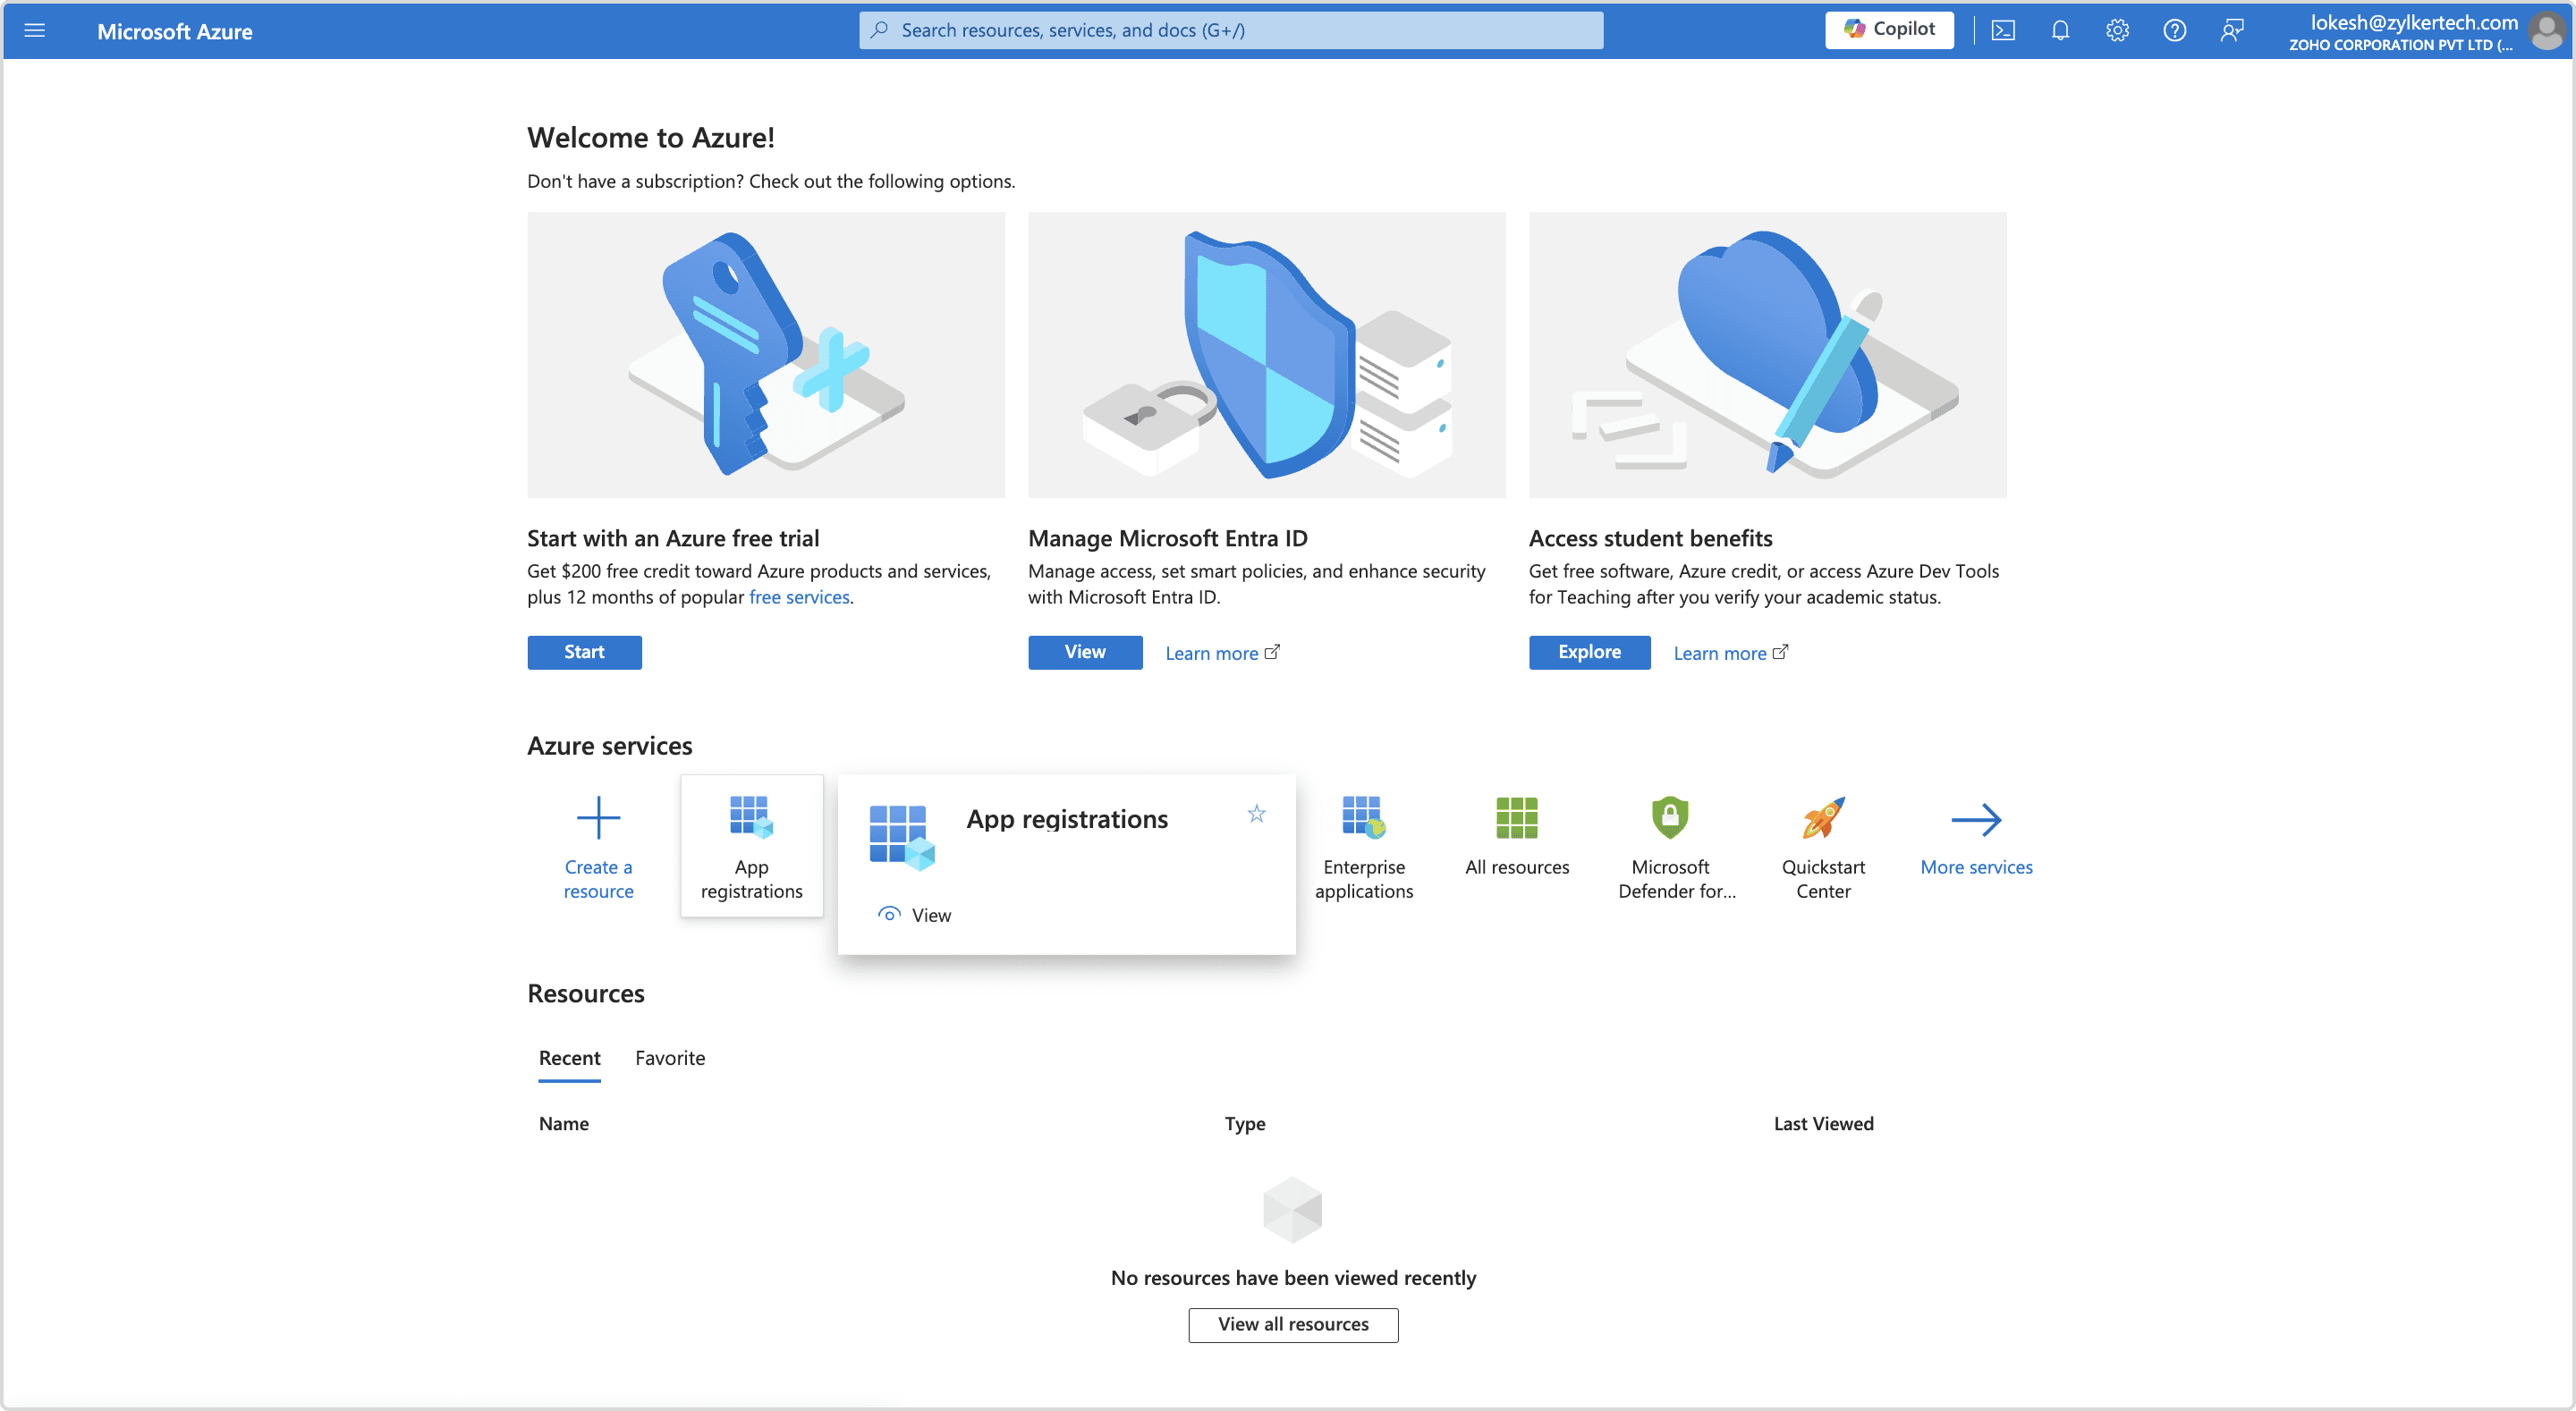
Task: Open the Cloud Shell terminal icon
Action: [2003, 31]
